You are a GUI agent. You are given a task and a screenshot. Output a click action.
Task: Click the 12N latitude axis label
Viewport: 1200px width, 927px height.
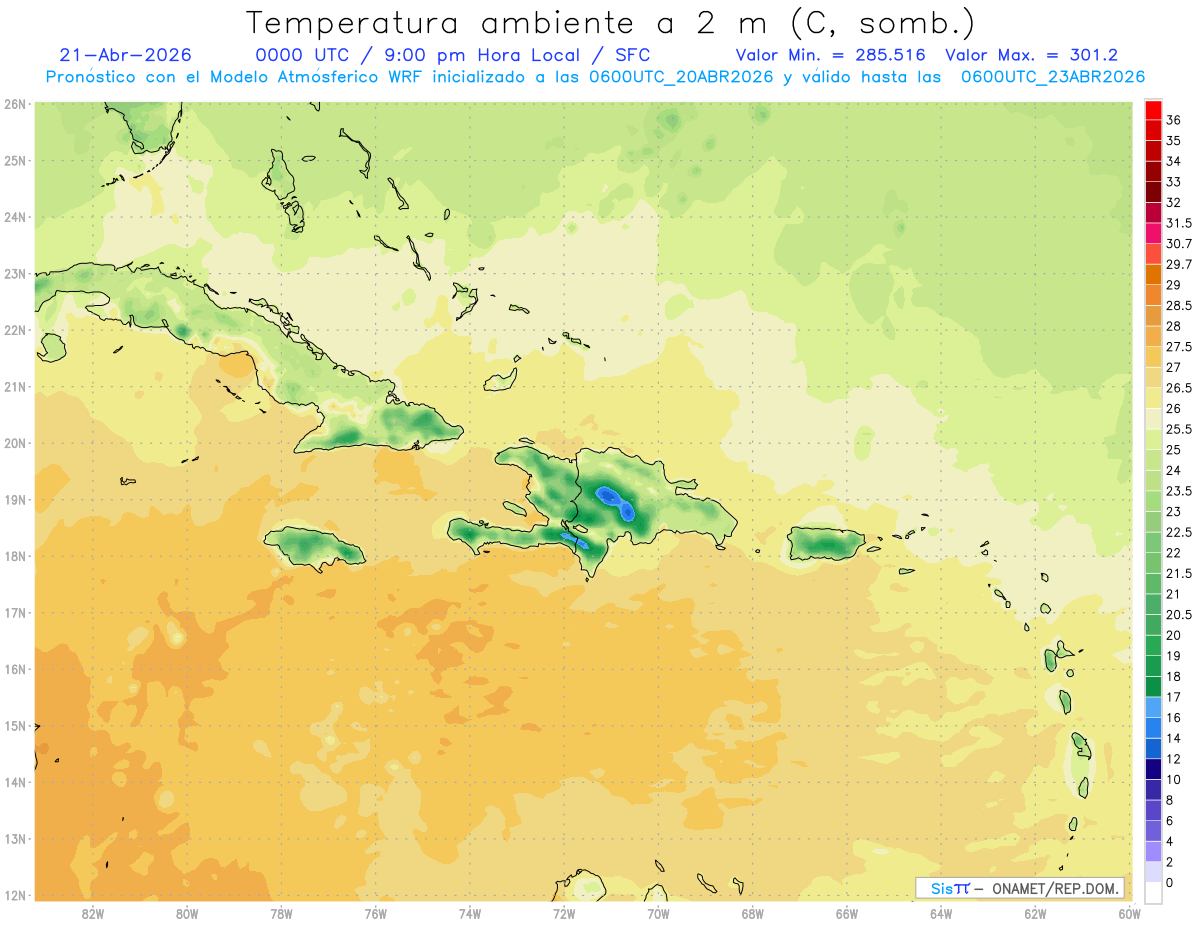[x=15, y=895]
